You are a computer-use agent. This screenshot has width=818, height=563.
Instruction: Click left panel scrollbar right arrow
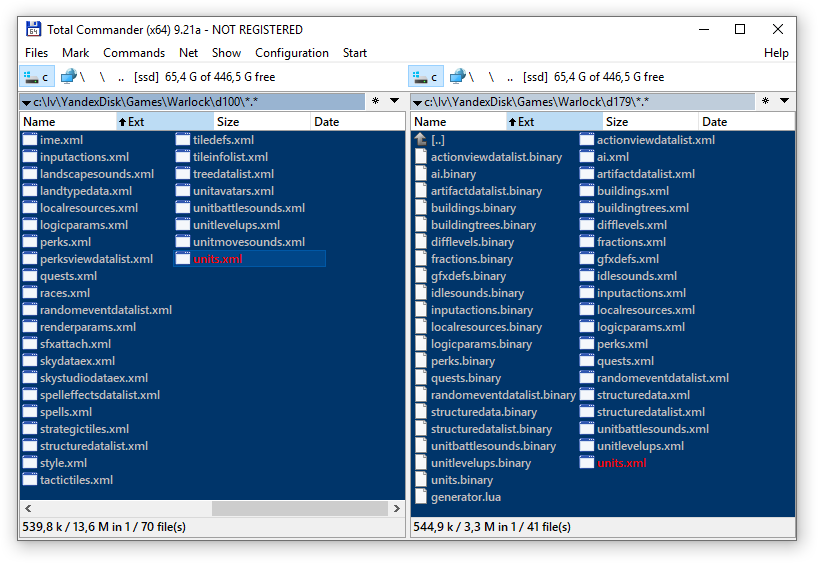(x=397, y=508)
